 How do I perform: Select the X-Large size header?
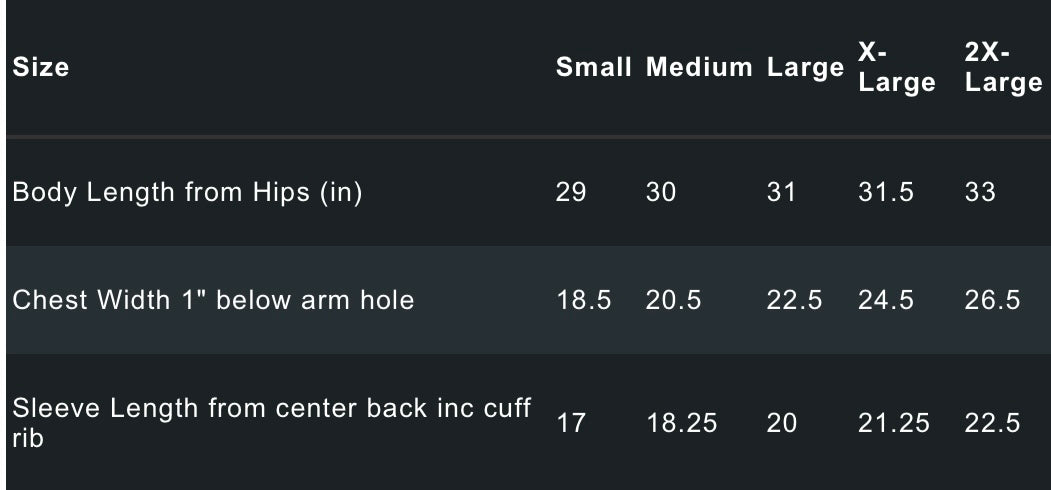[896, 68]
